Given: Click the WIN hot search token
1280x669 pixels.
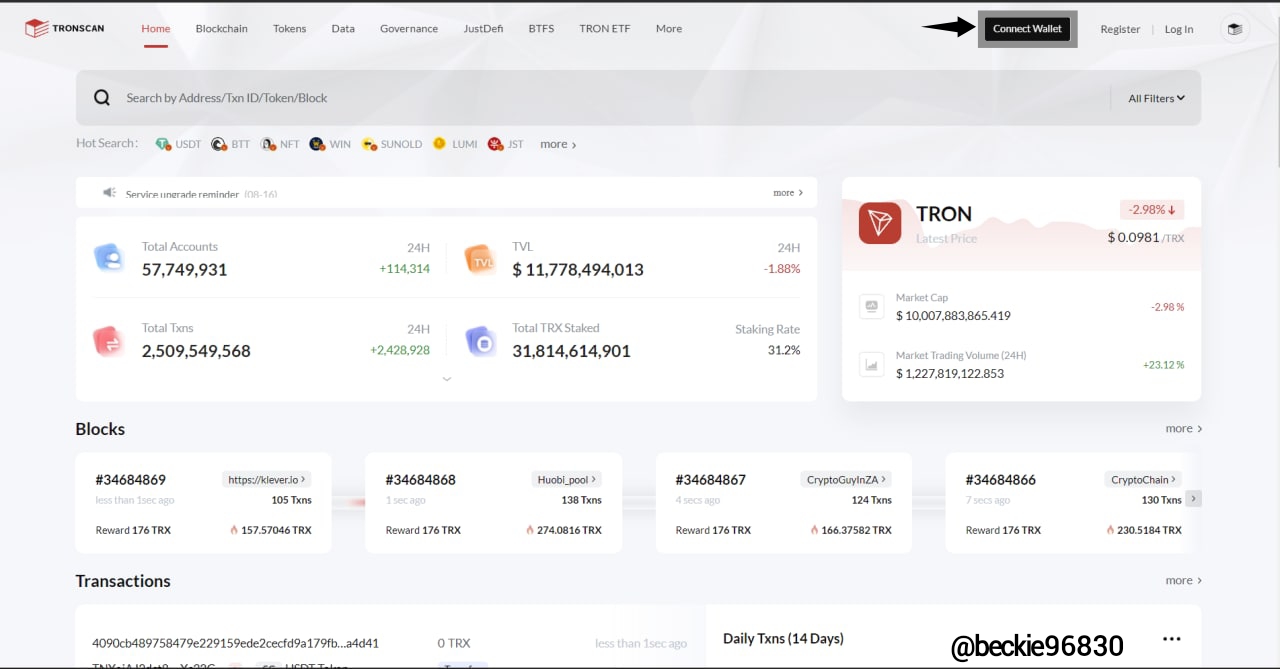Looking at the screenshot, I should (x=330, y=144).
